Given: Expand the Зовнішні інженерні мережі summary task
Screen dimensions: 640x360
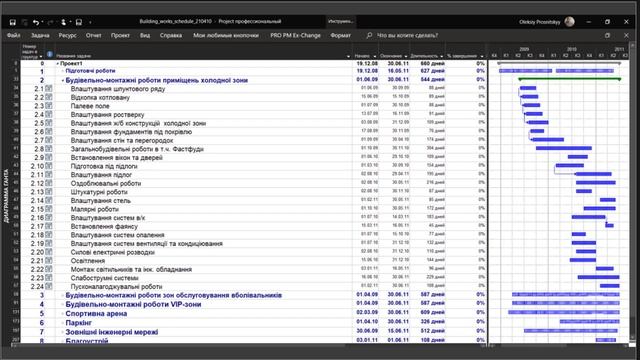Looking at the screenshot, I should [63, 332].
